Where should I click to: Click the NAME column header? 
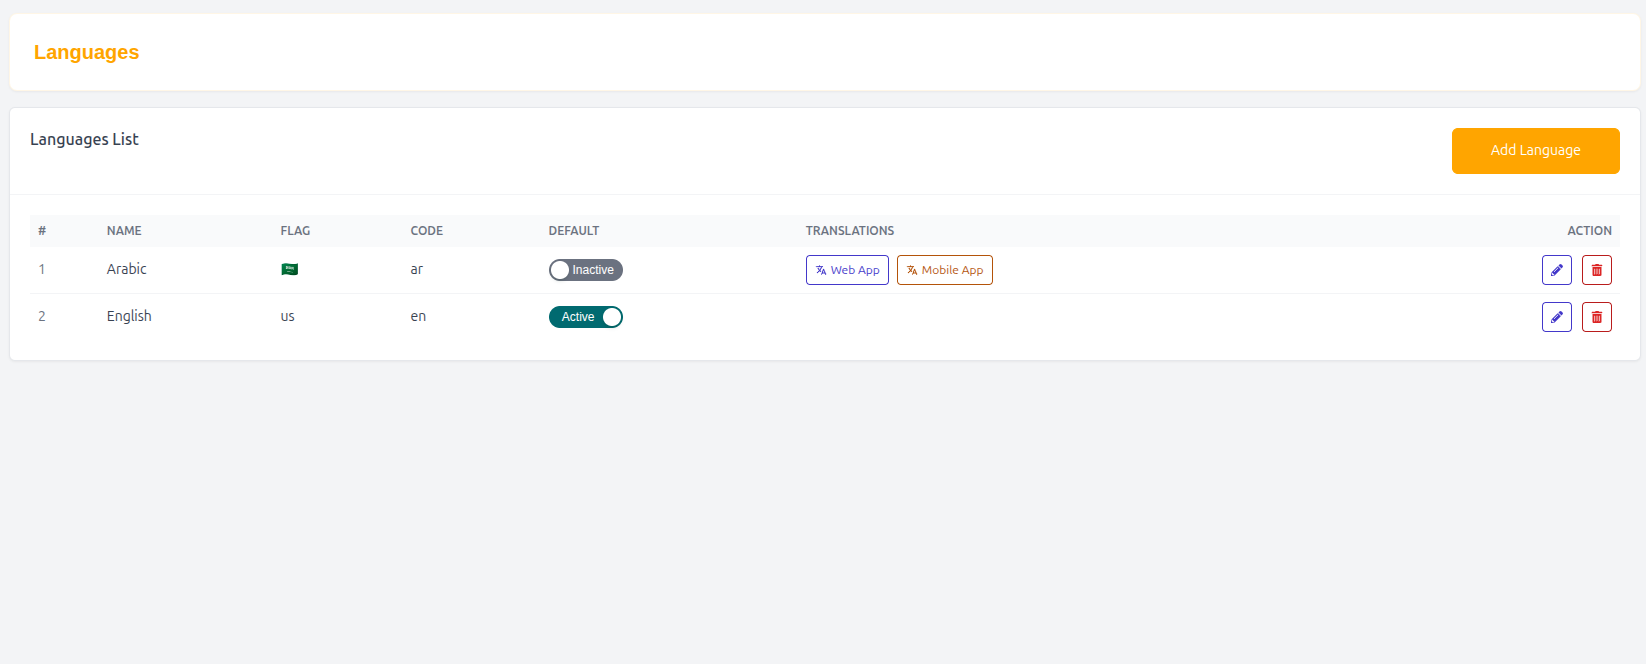124,231
